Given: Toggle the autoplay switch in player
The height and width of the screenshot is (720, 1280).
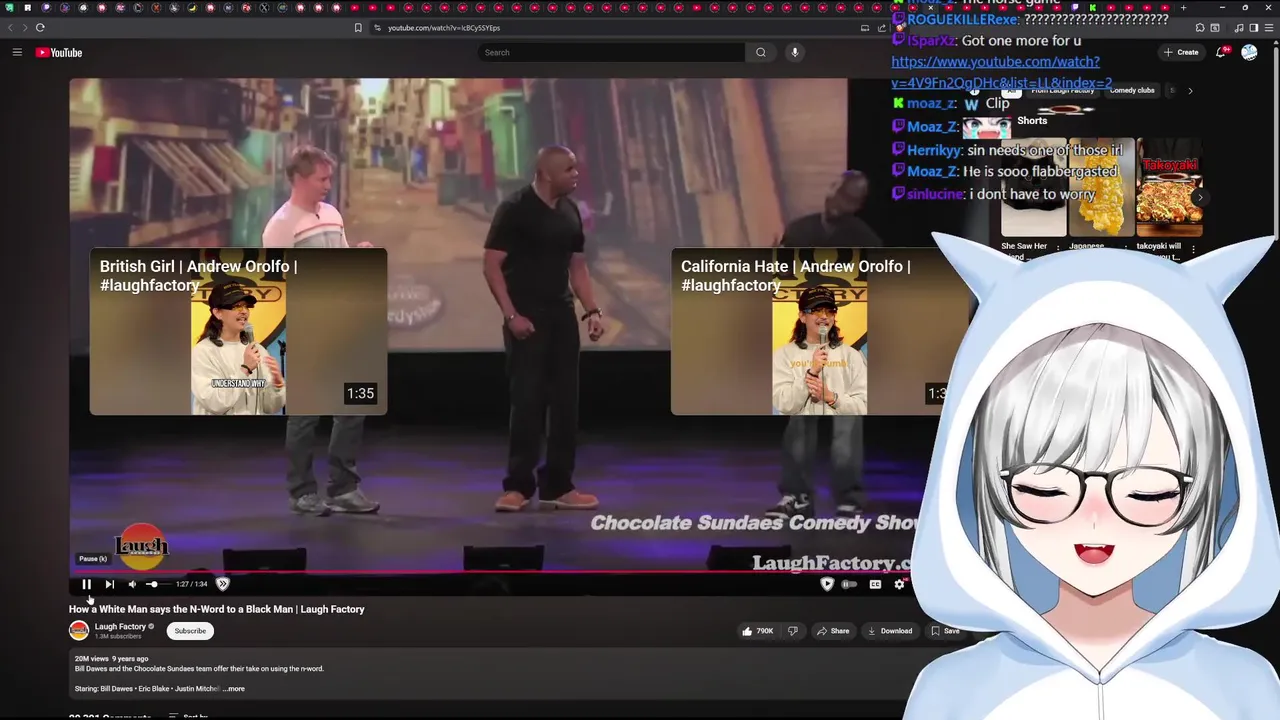Looking at the screenshot, I should click(x=849, y=584).
